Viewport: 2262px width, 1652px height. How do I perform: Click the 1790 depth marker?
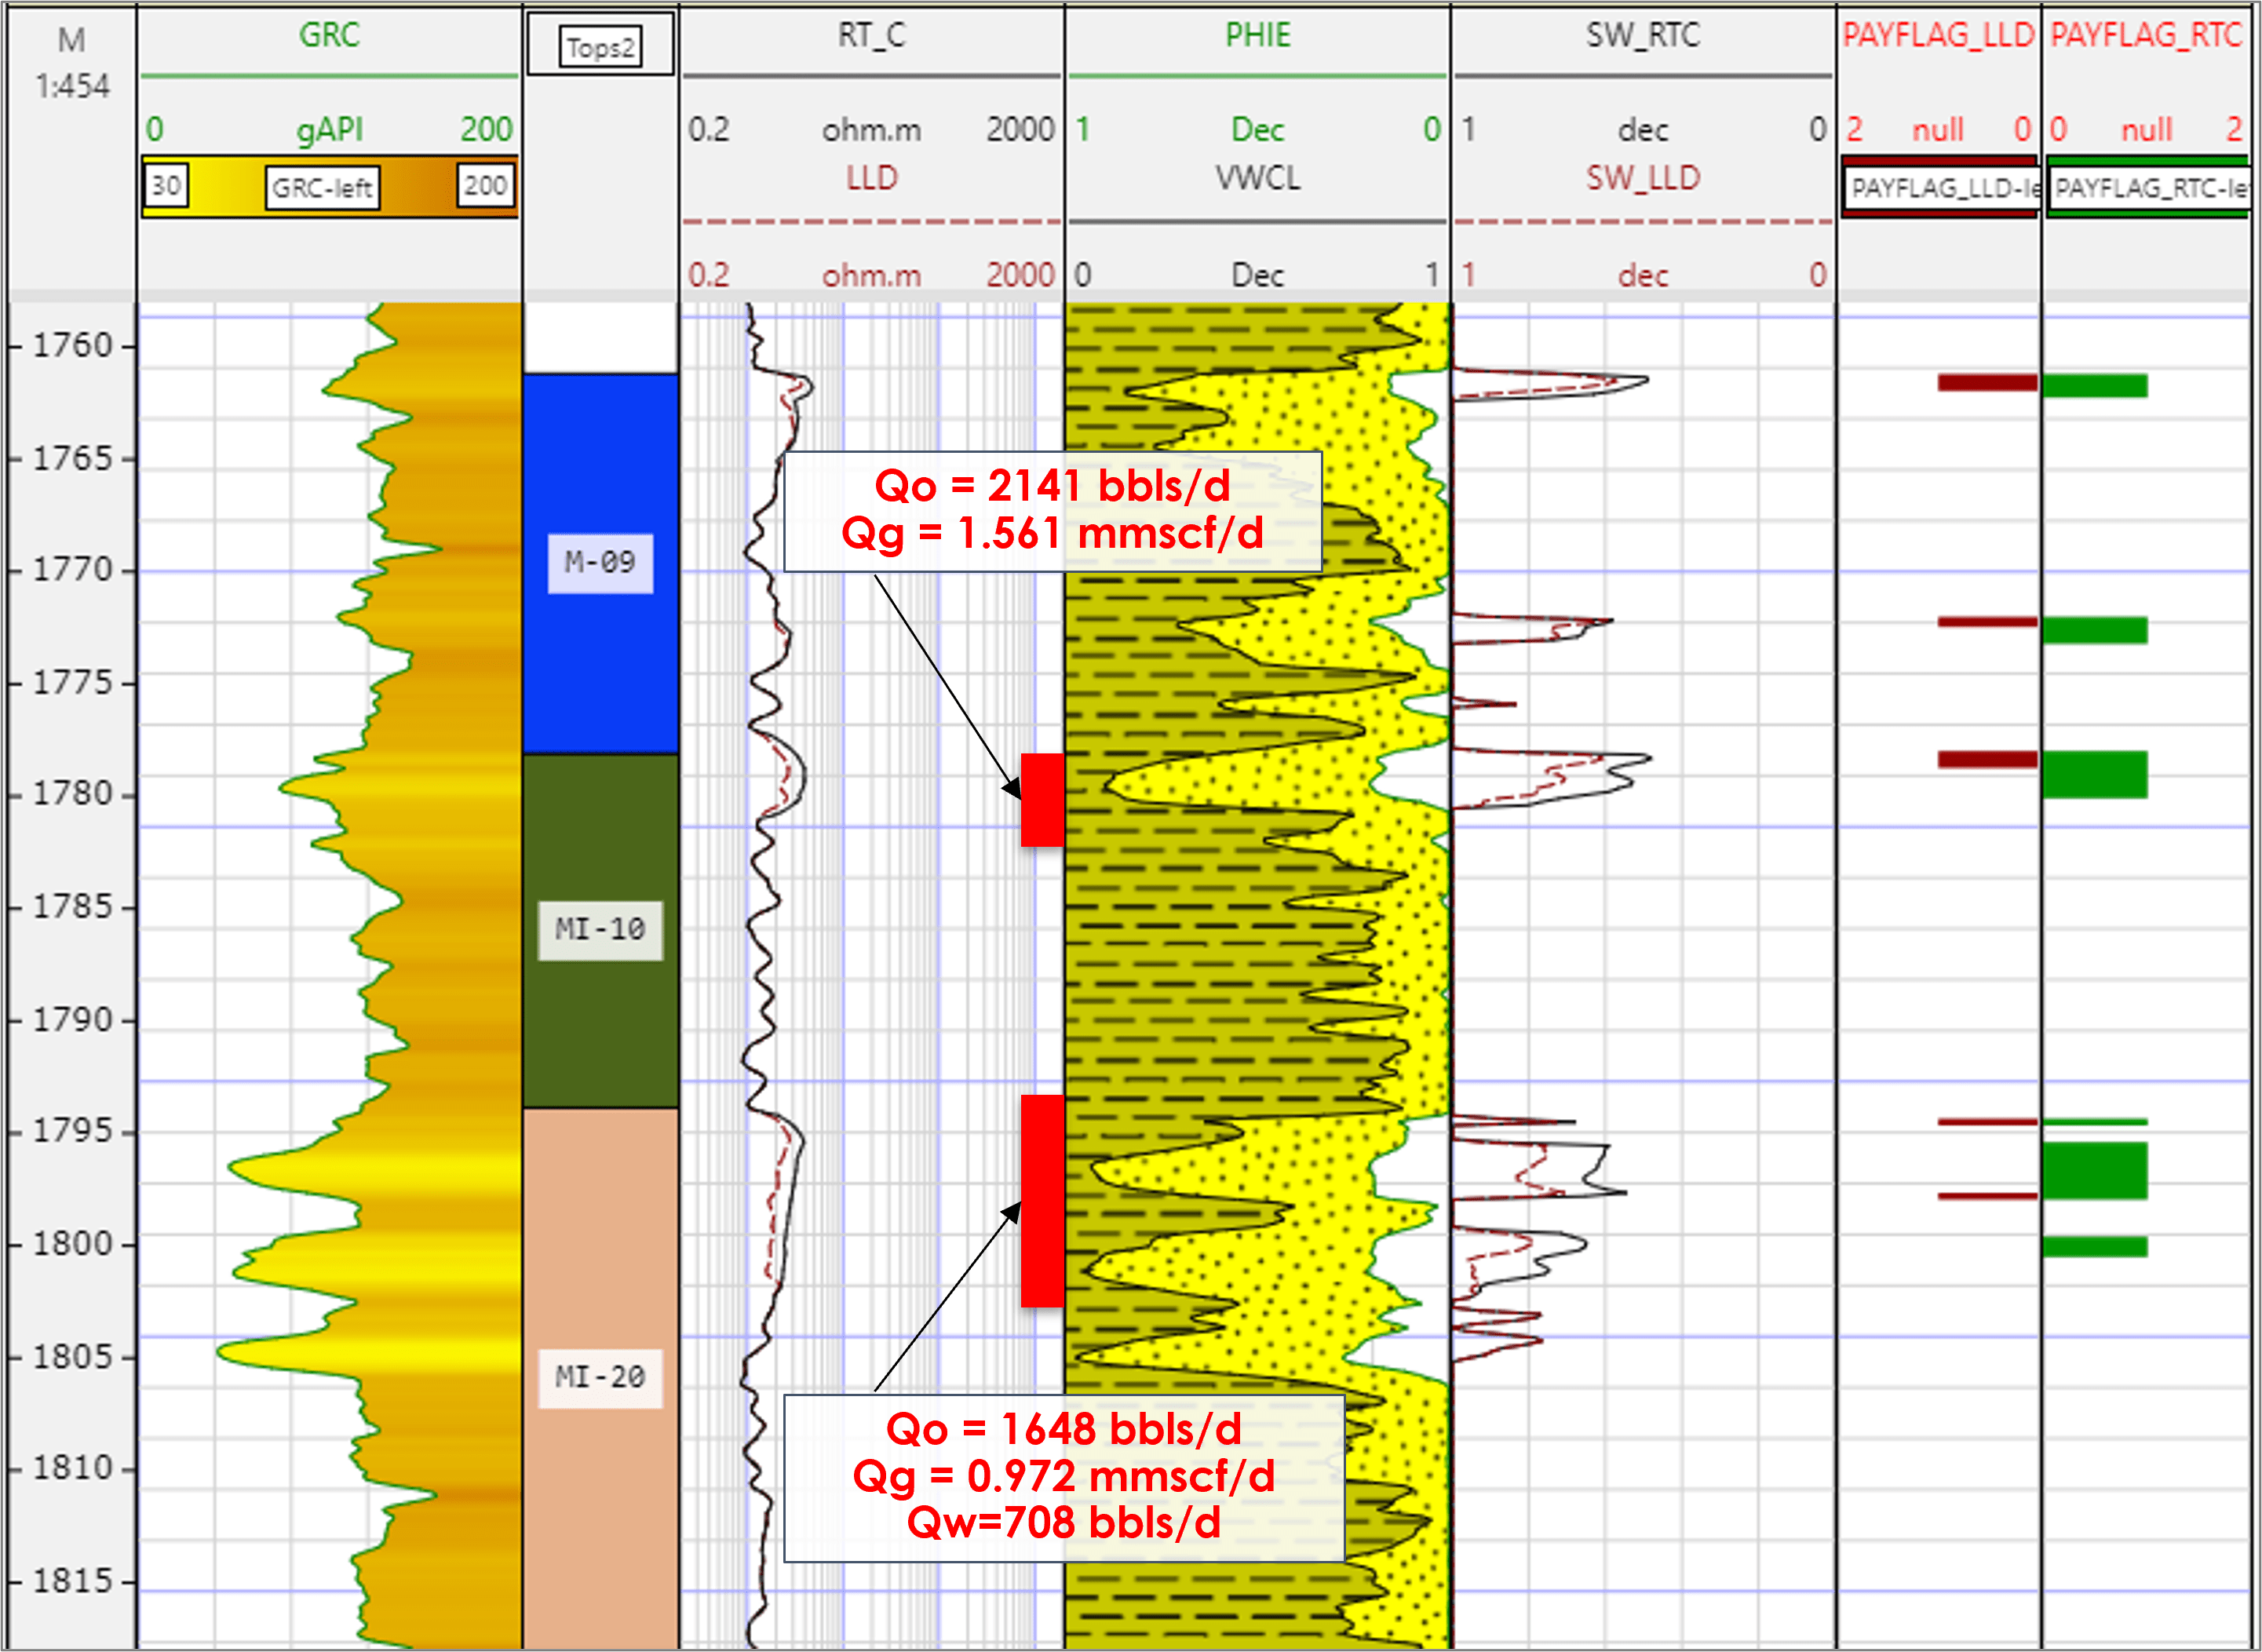(x=73, y=1020)
